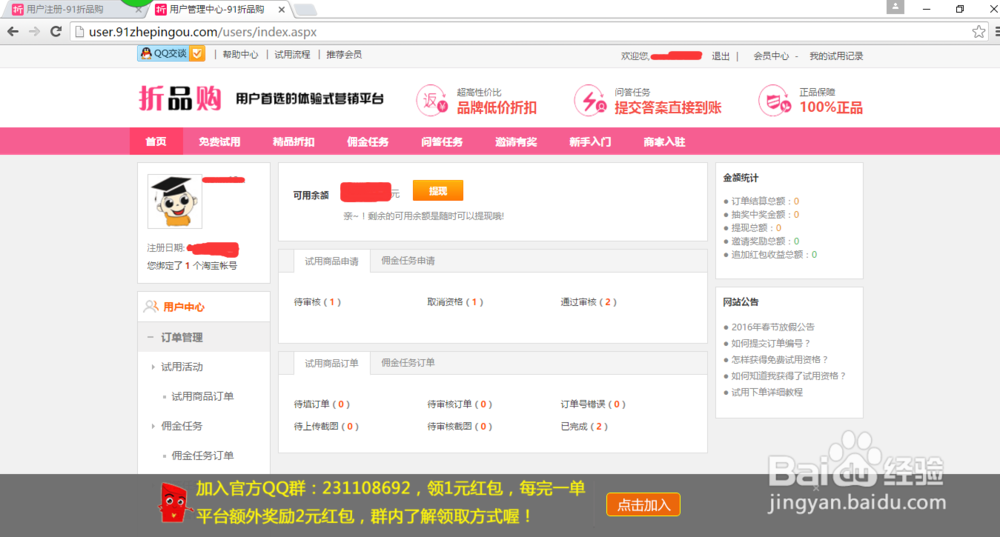1000x537 pixels.
Task: Open a new browser tab
Action: tap(305, 10)
